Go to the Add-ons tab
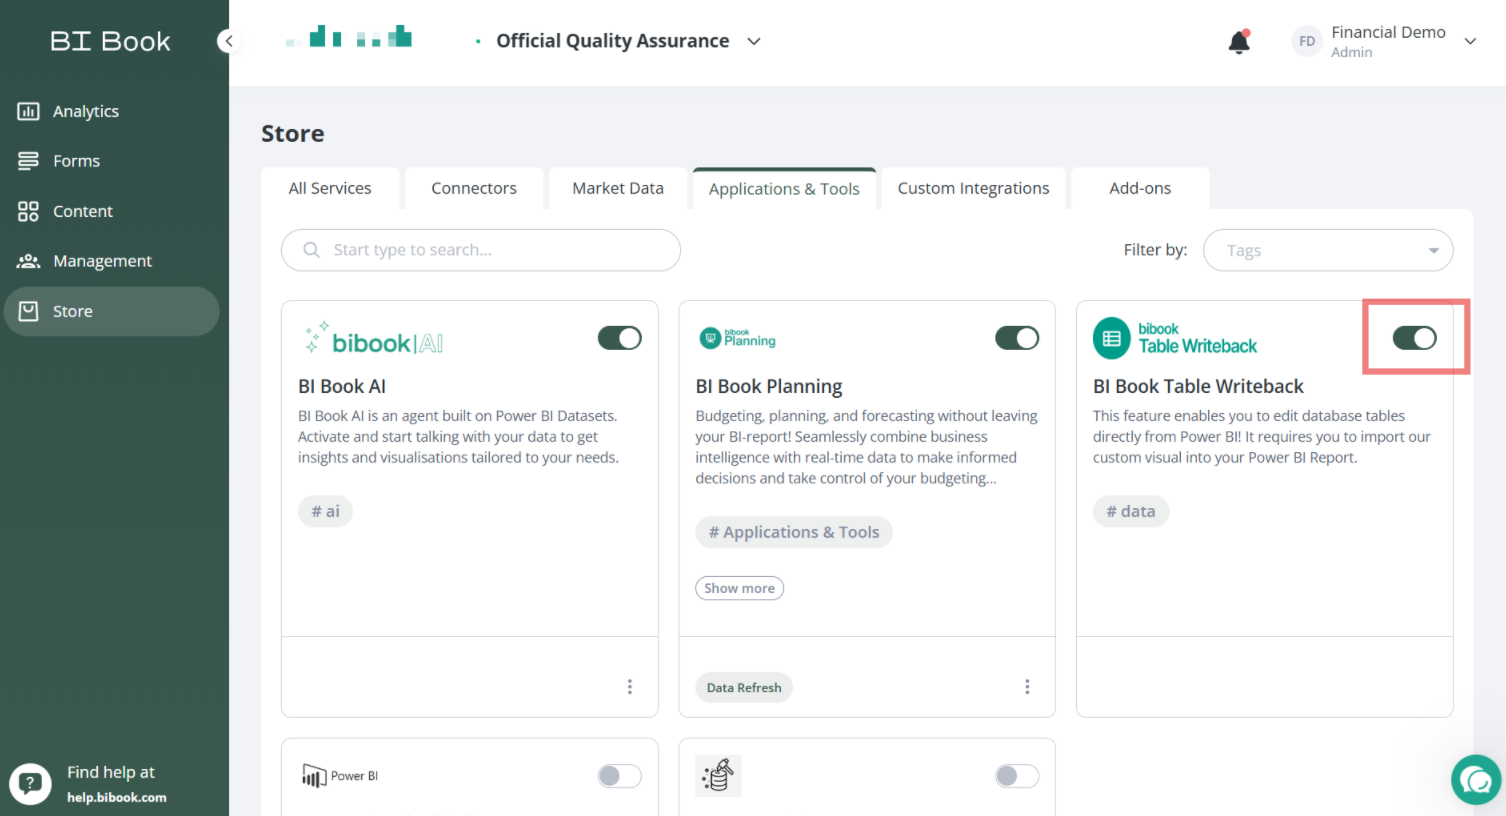This screenshot has width=1506, height=816. 1140,188
